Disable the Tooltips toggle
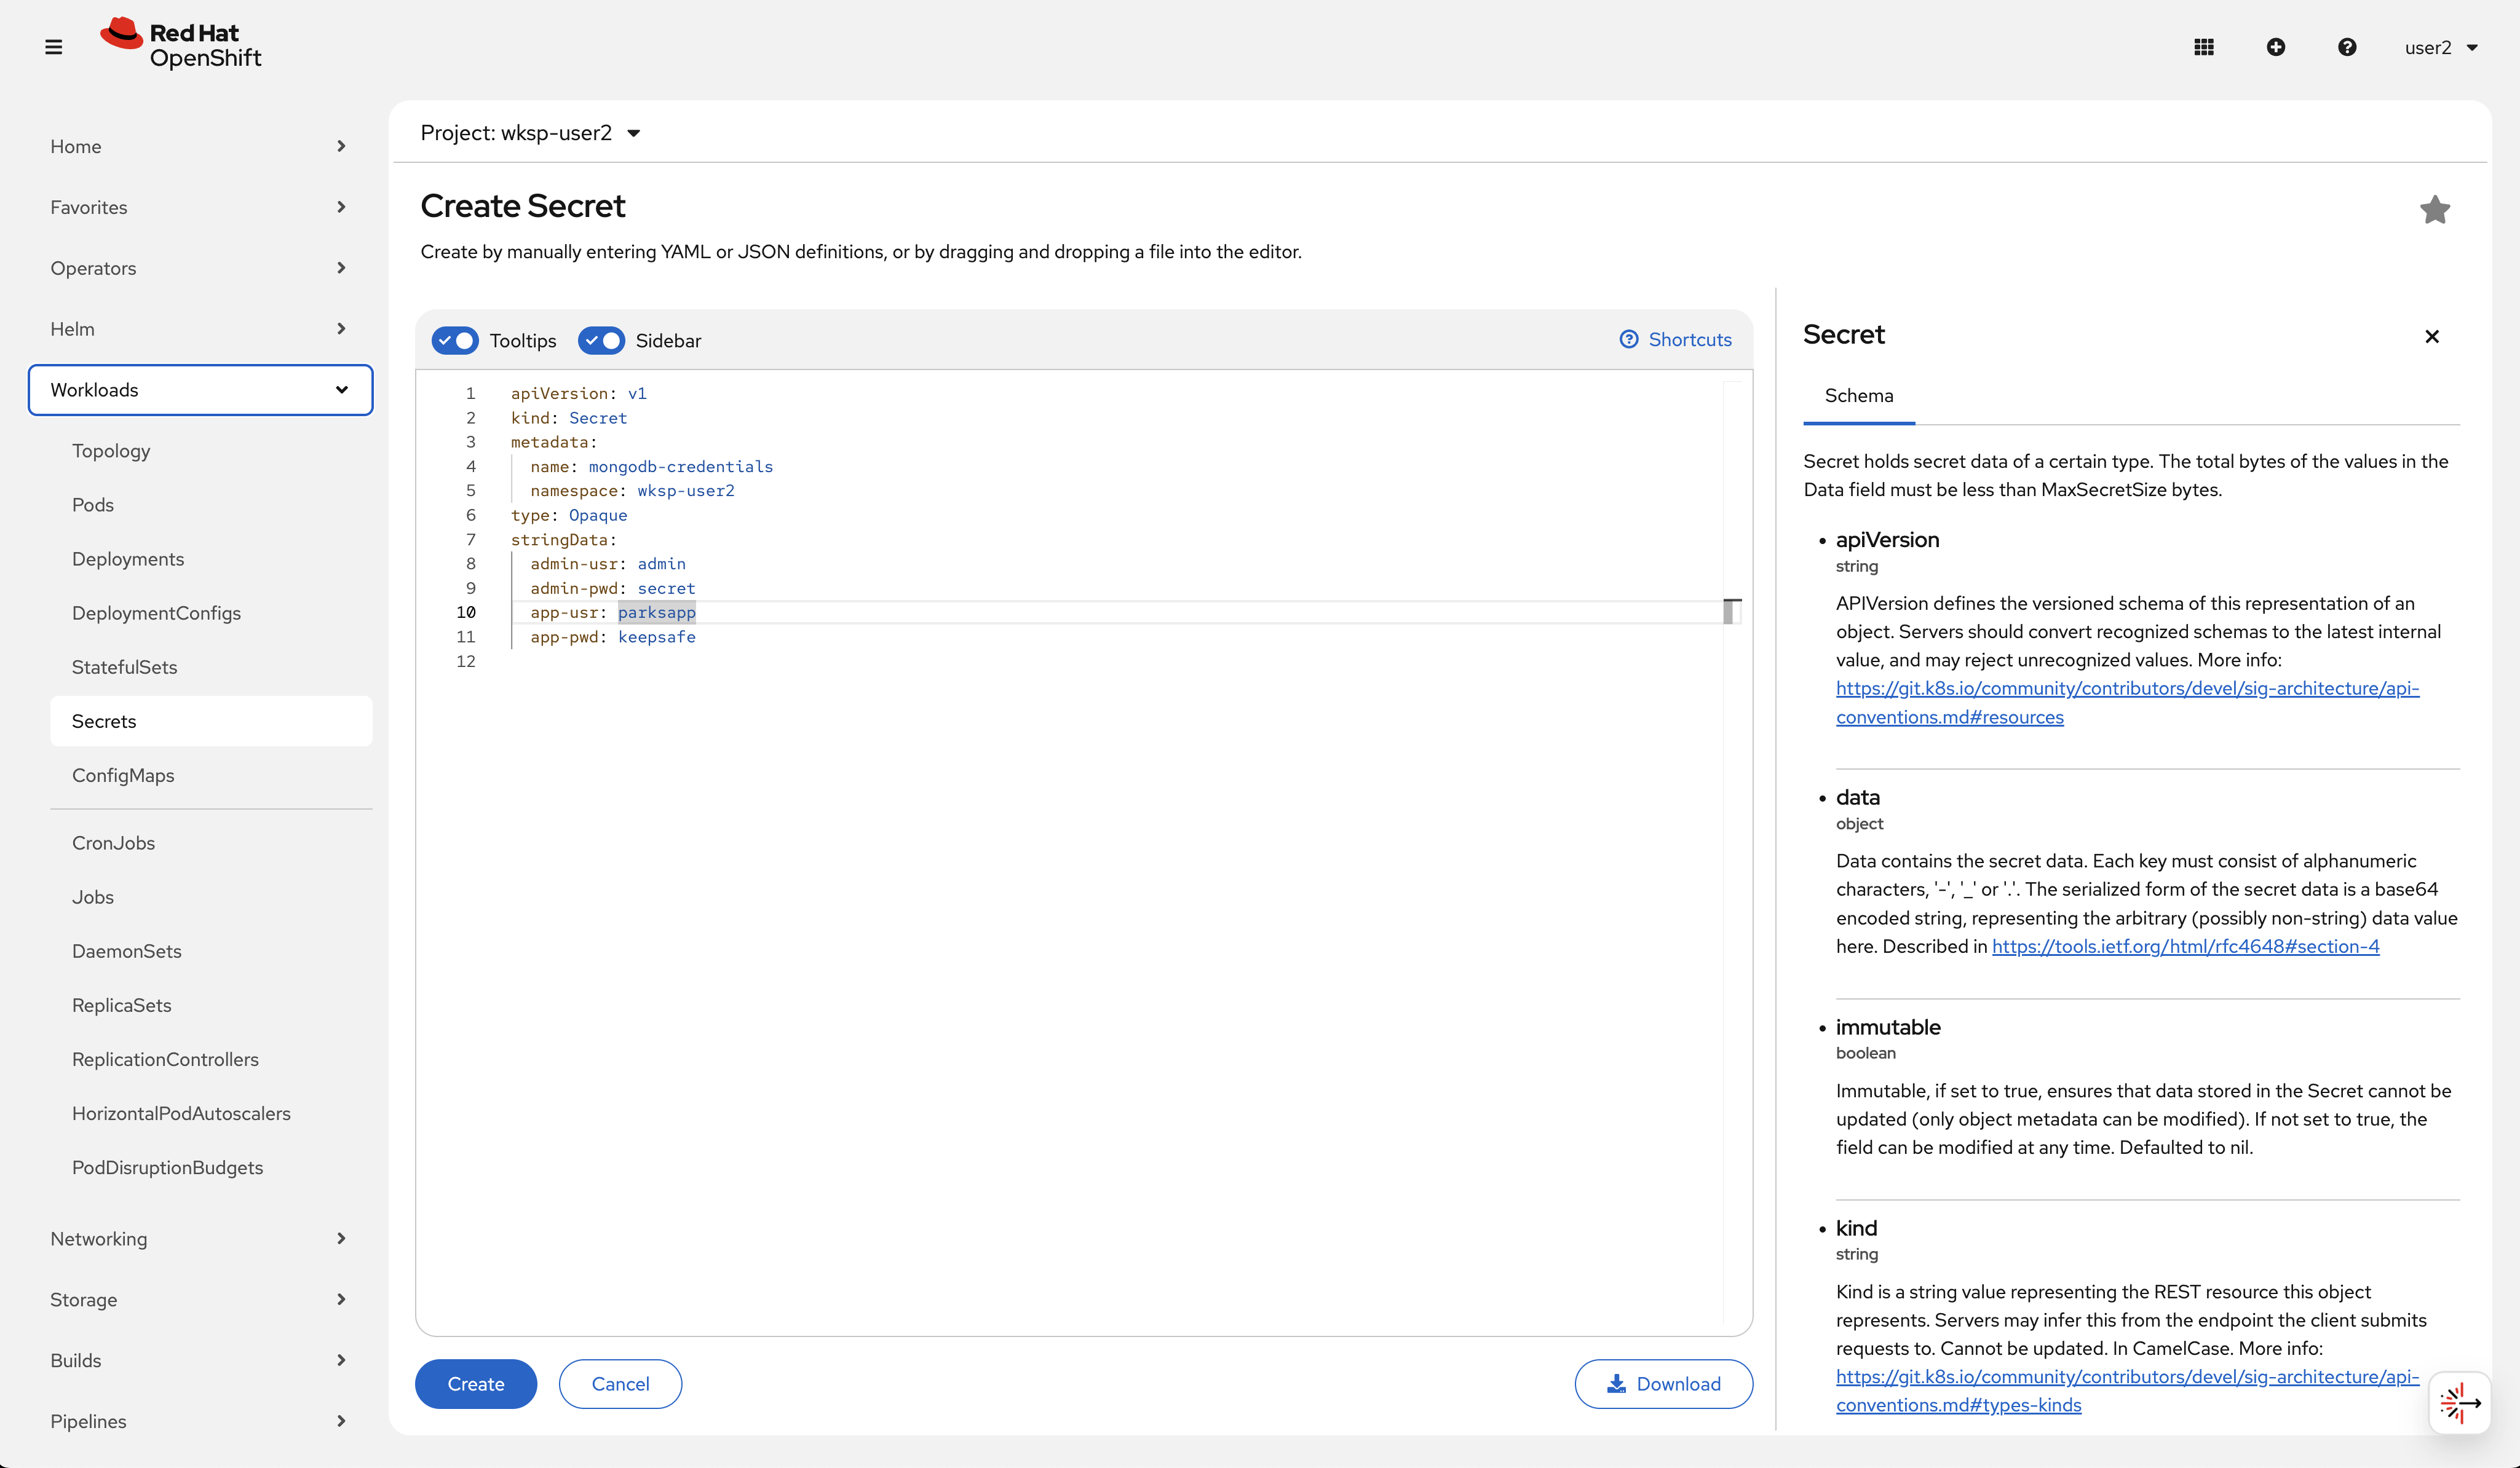The image size is (2520, 1468). [455, 341]
